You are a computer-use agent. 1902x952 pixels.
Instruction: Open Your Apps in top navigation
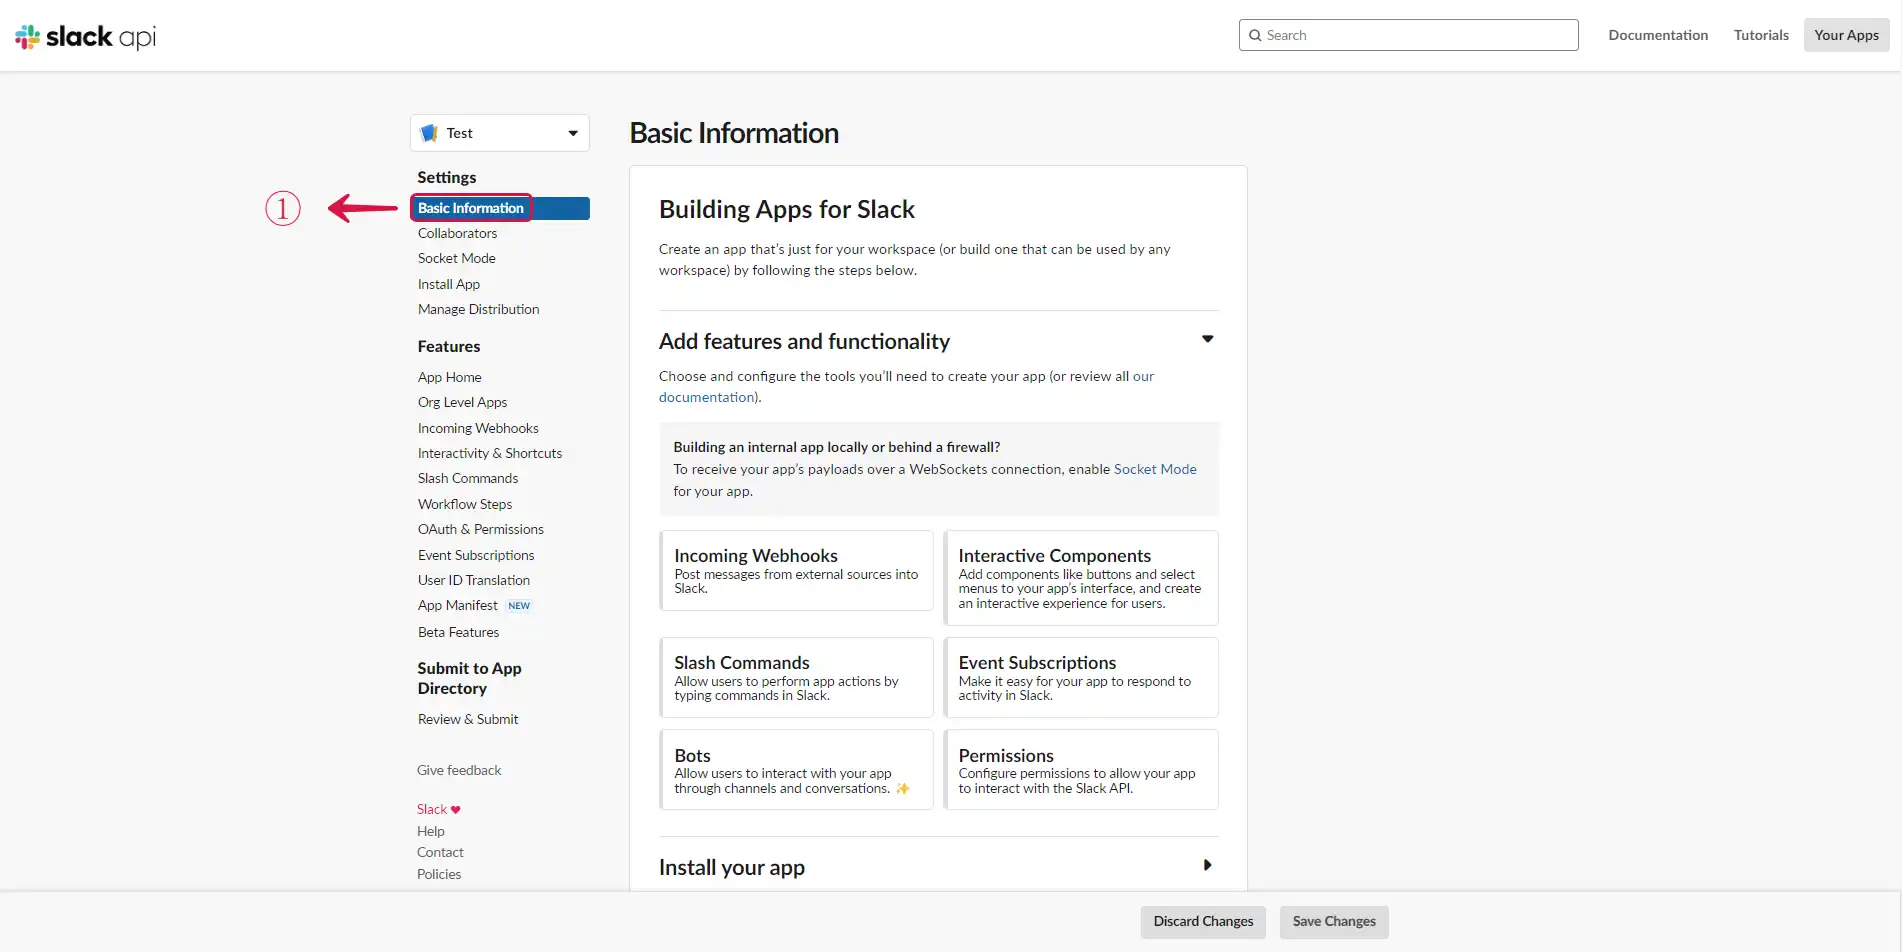pos(1846,35)
